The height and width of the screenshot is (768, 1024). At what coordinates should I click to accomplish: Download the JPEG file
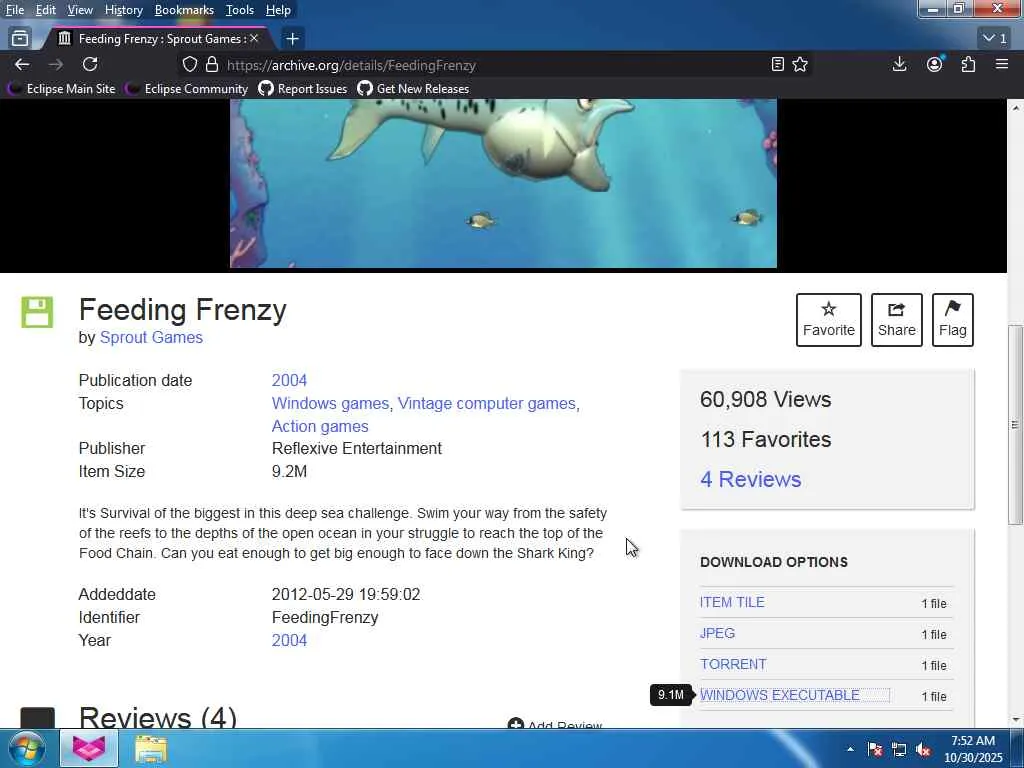717,633
